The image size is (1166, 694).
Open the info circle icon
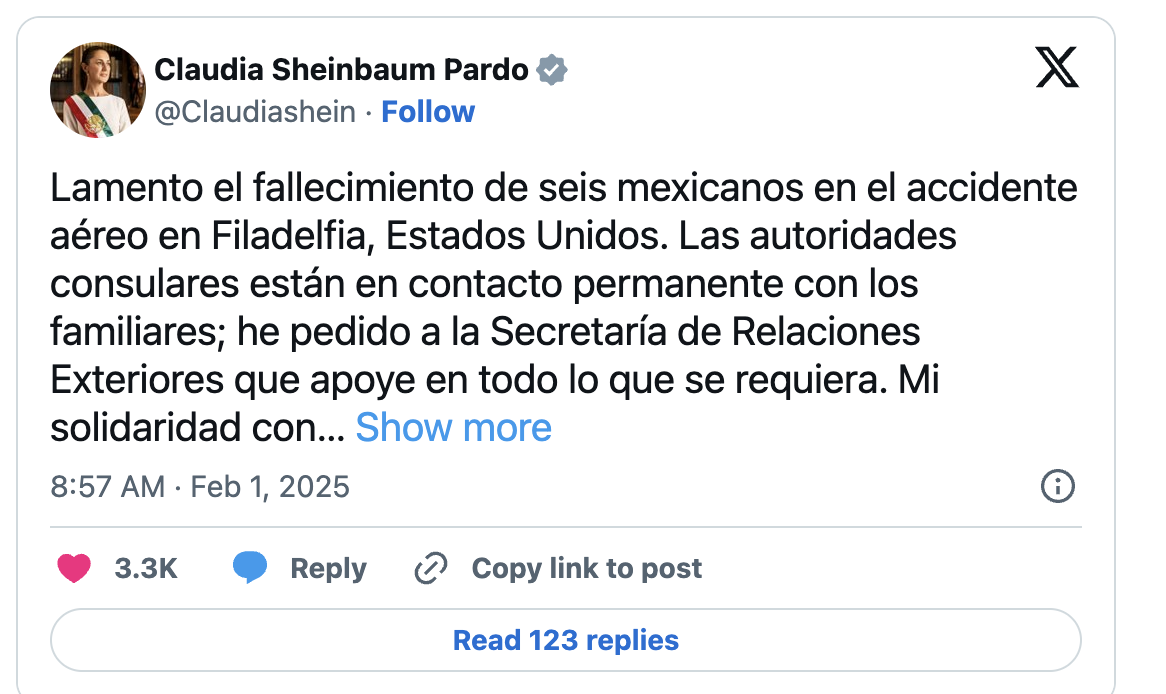(1057, 487)
